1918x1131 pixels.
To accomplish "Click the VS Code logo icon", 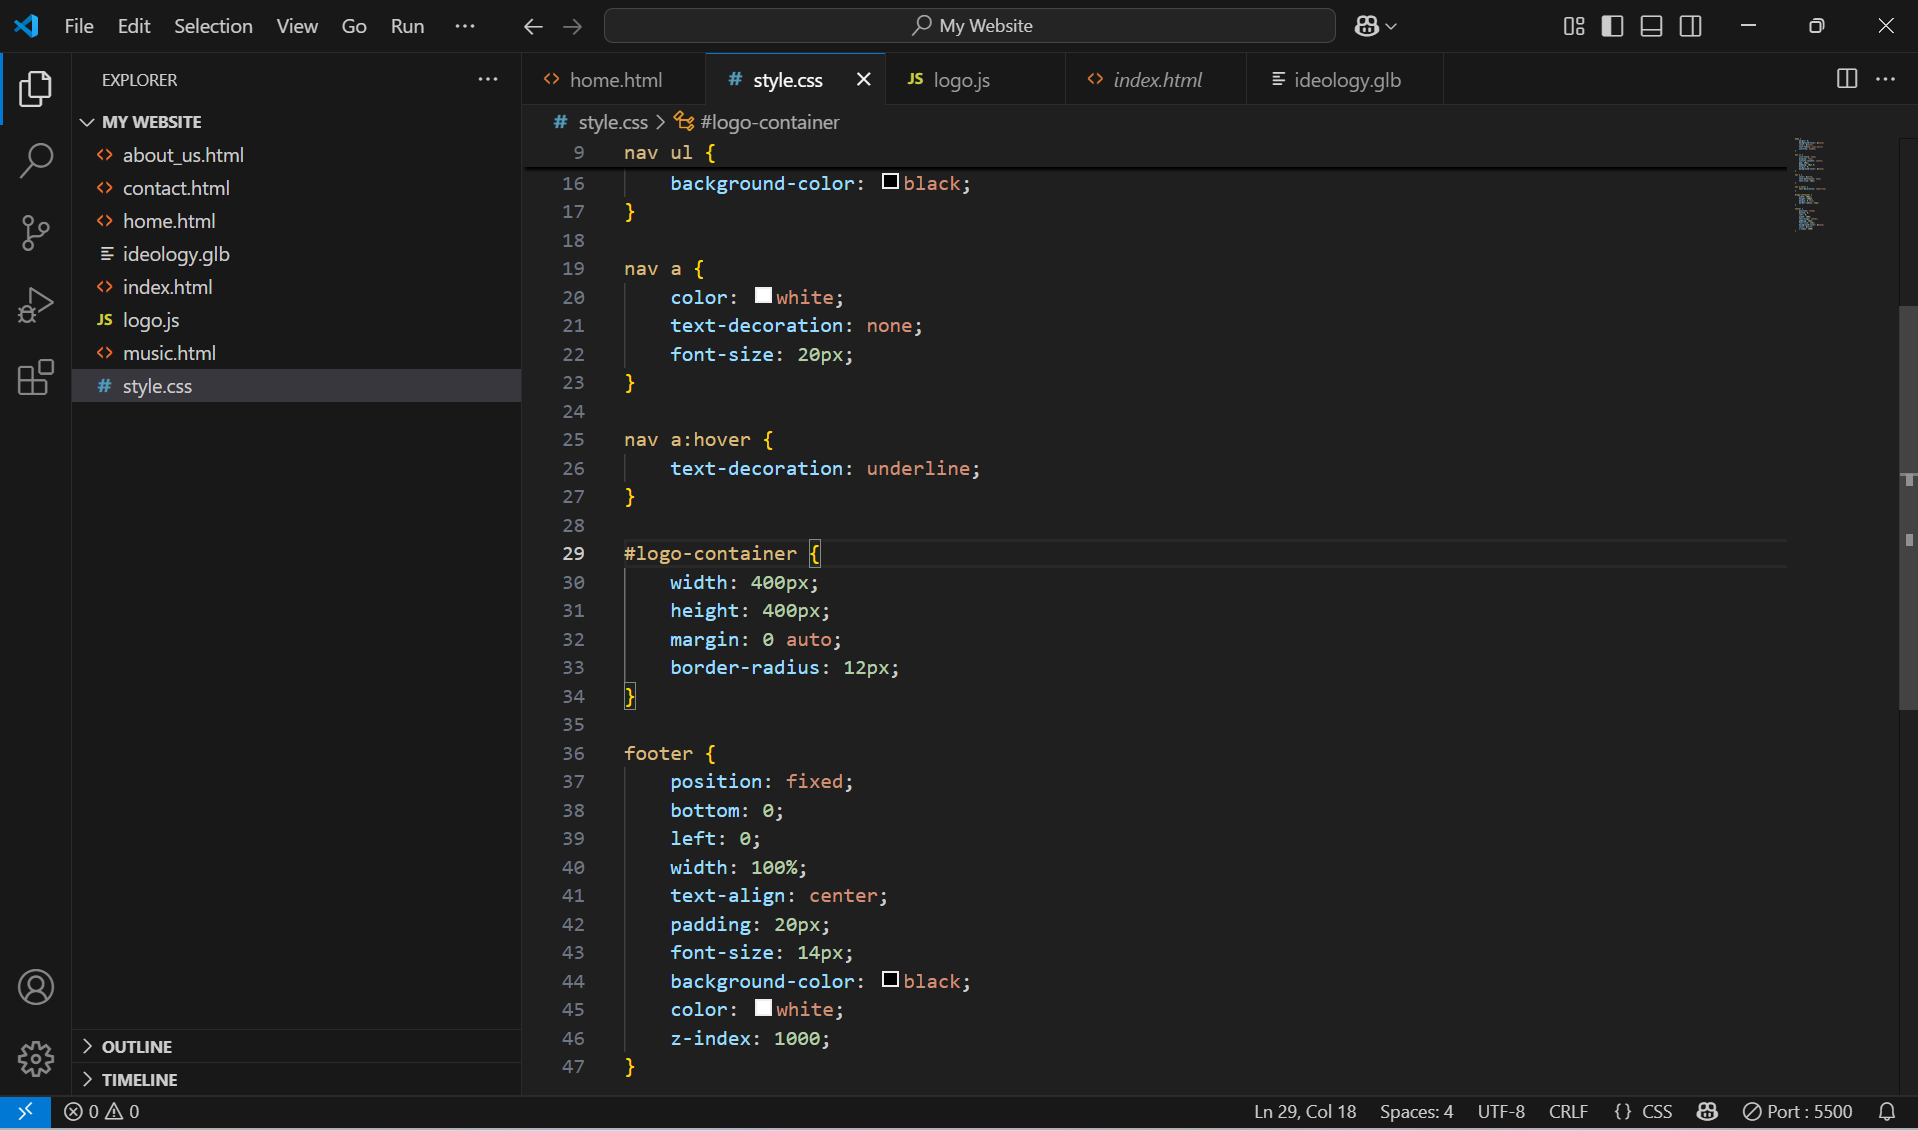I will (x=26, y=26).
